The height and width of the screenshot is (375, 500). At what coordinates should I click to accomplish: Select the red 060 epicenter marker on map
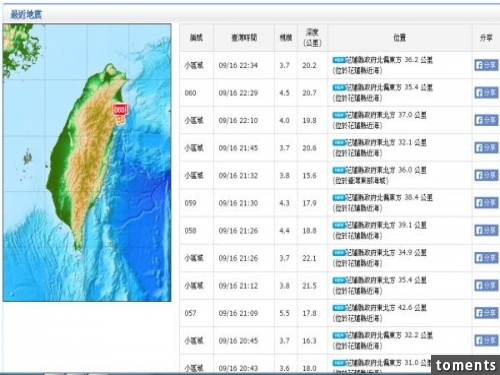pyautogui.click(x=120, y=109)
